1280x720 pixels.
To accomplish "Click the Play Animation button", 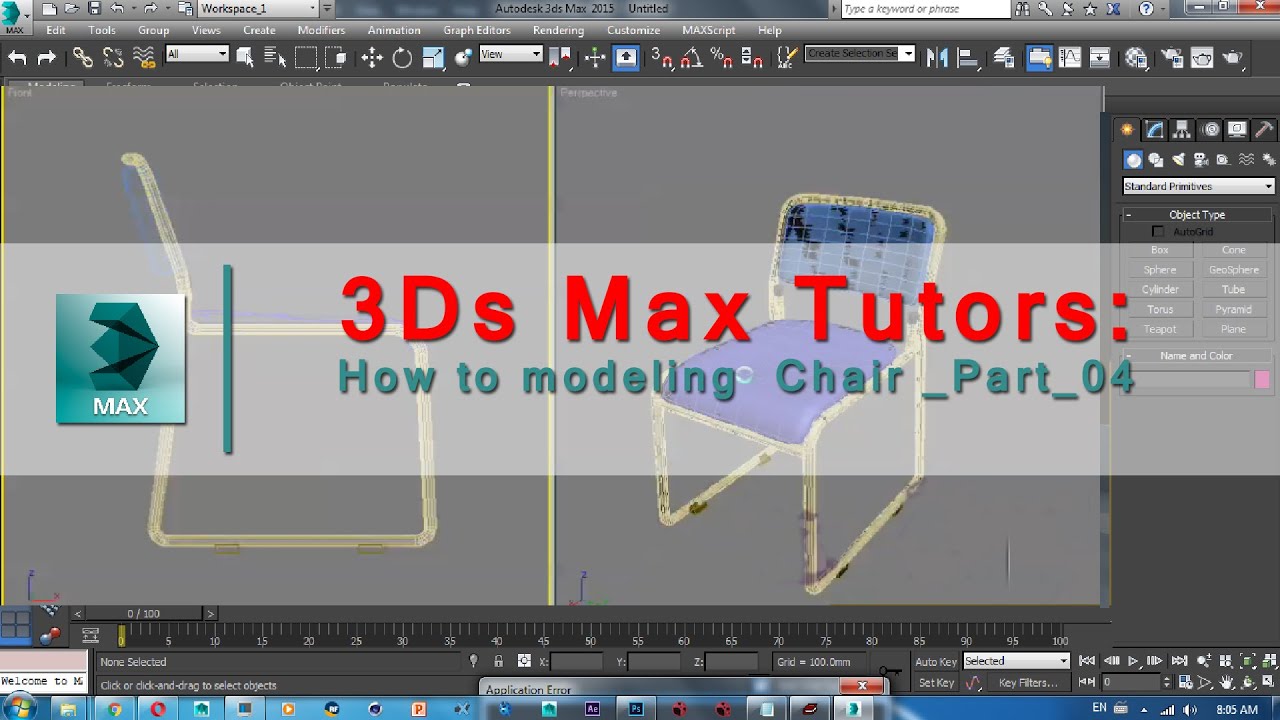I will (1133, 661).
